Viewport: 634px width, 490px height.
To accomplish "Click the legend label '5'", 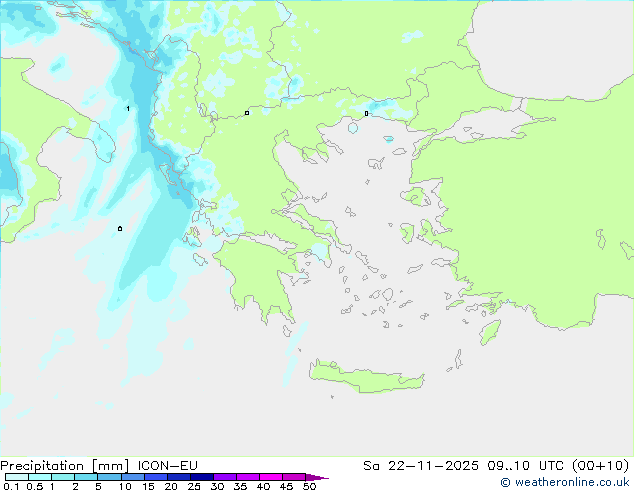I will [98, 486].
